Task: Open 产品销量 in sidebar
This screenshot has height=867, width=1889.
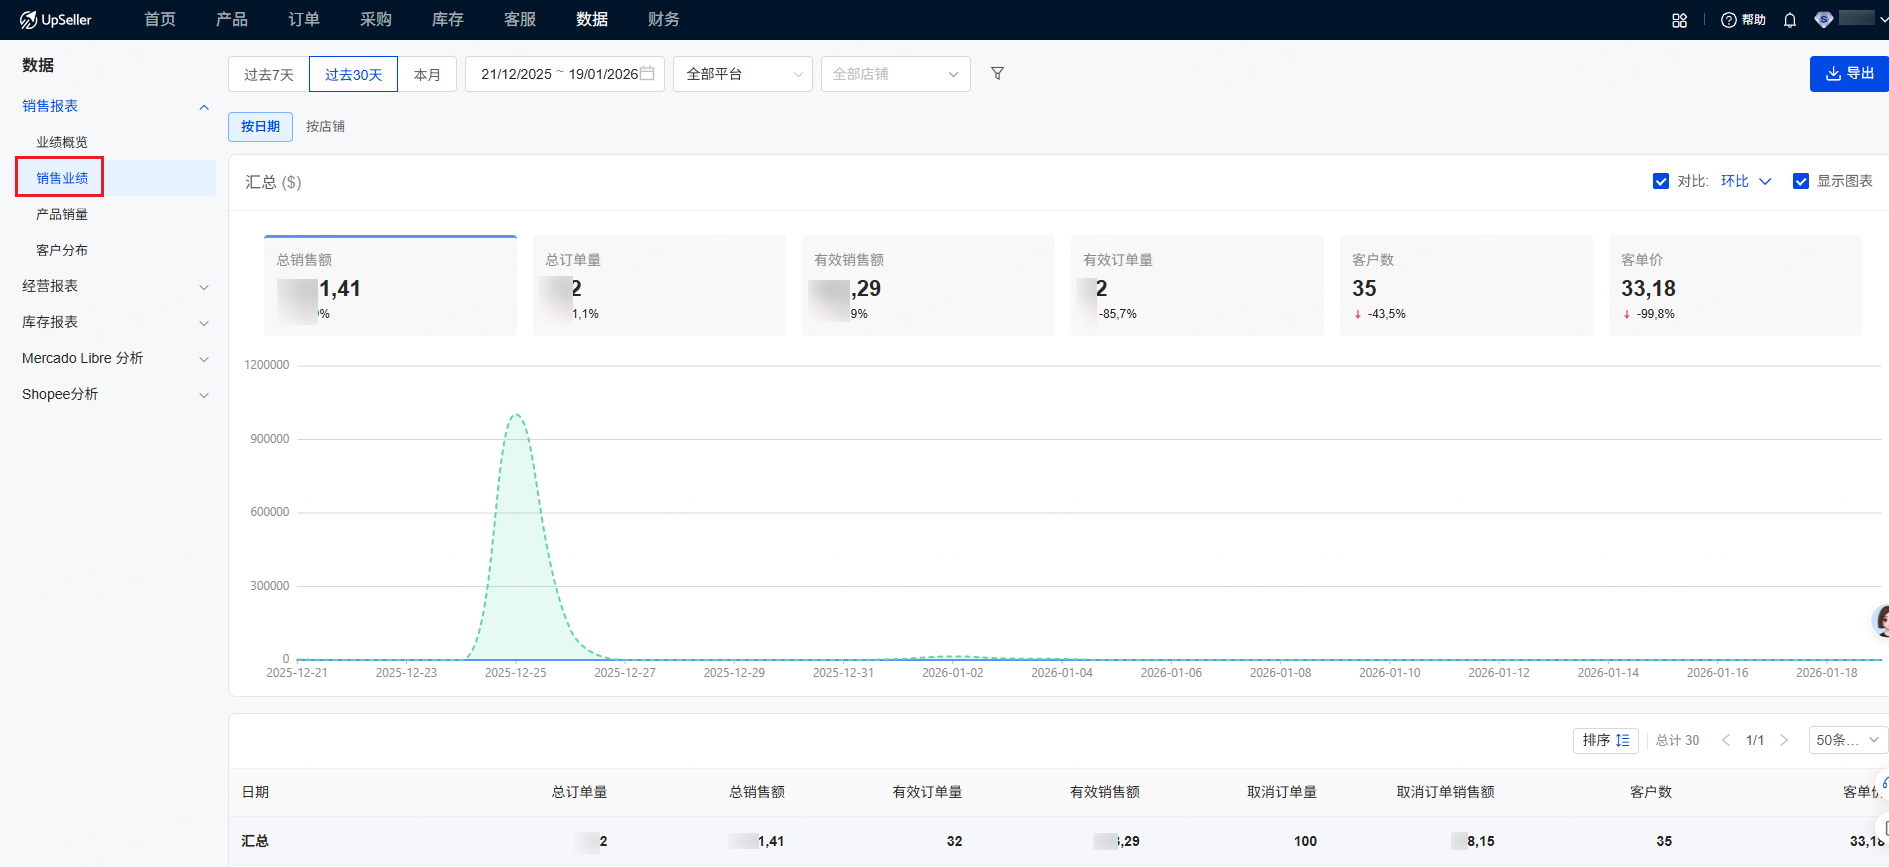Action: coord(62,214)
